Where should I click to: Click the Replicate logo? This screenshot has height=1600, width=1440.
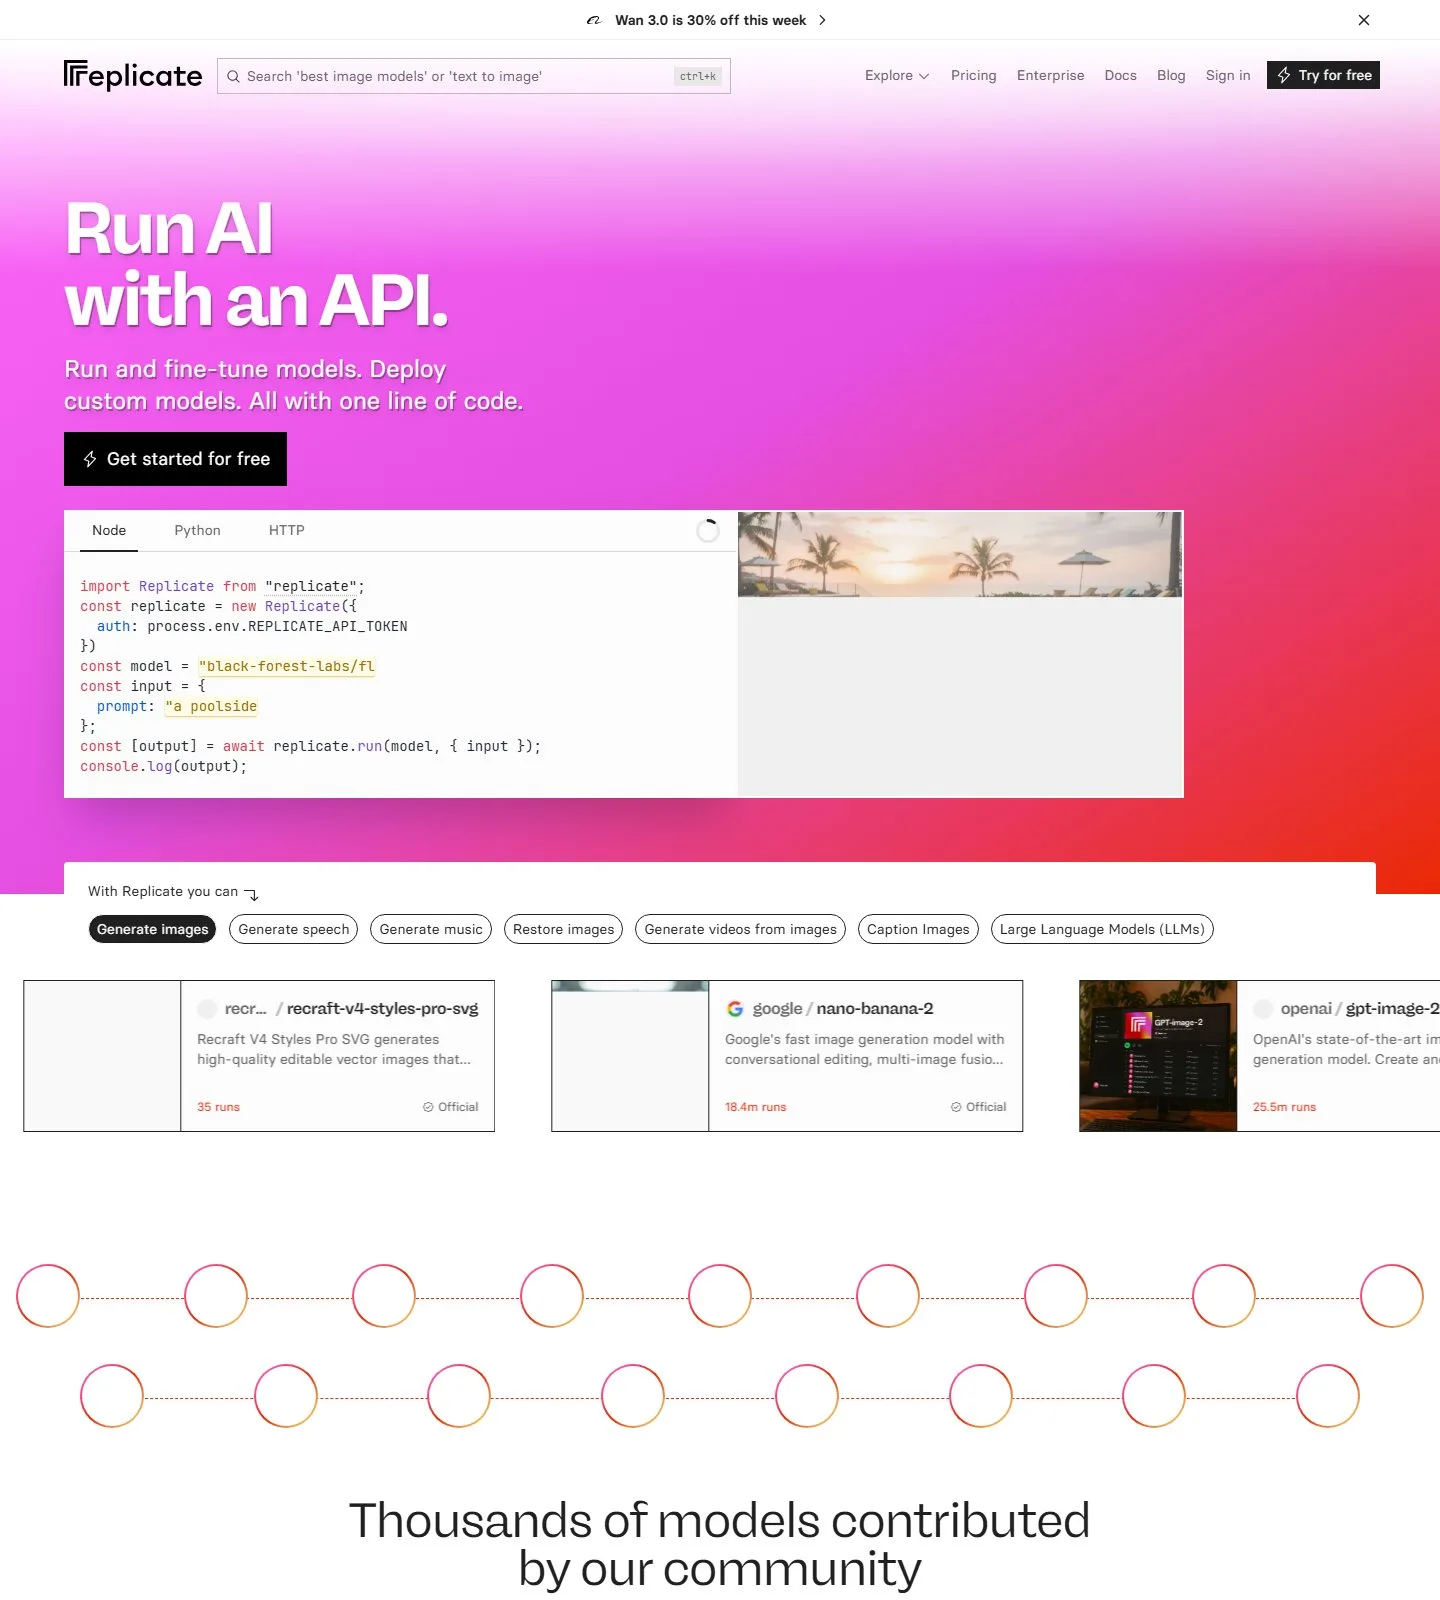tap(133, 75)
